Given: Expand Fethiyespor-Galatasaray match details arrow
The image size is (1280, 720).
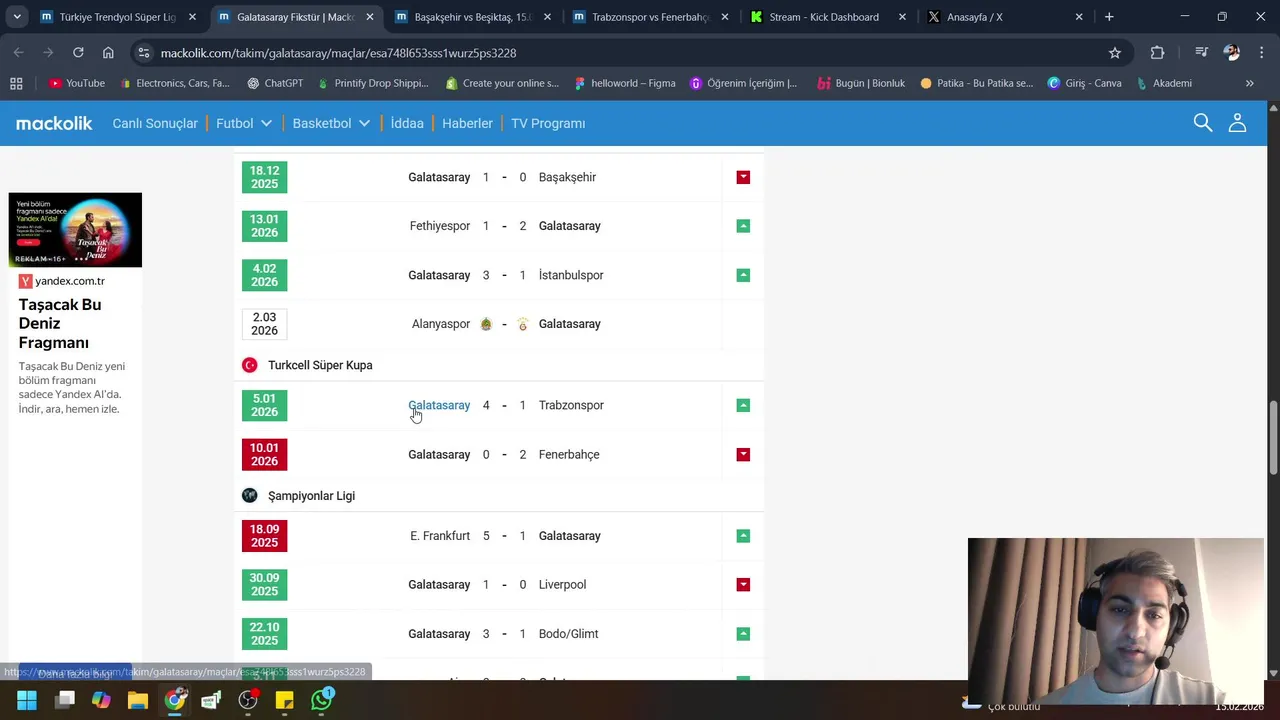Looking at the screenshot, I should 743,226.
